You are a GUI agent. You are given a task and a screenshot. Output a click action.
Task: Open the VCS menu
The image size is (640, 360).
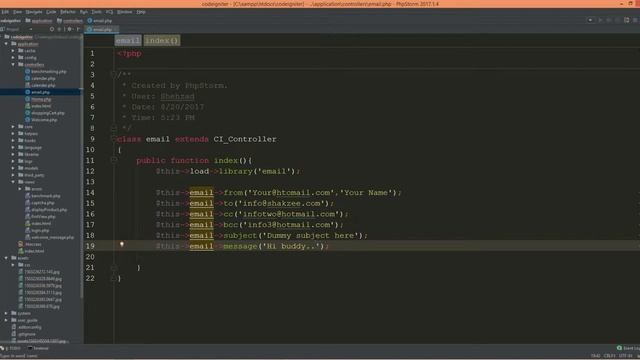click(109, 12)
